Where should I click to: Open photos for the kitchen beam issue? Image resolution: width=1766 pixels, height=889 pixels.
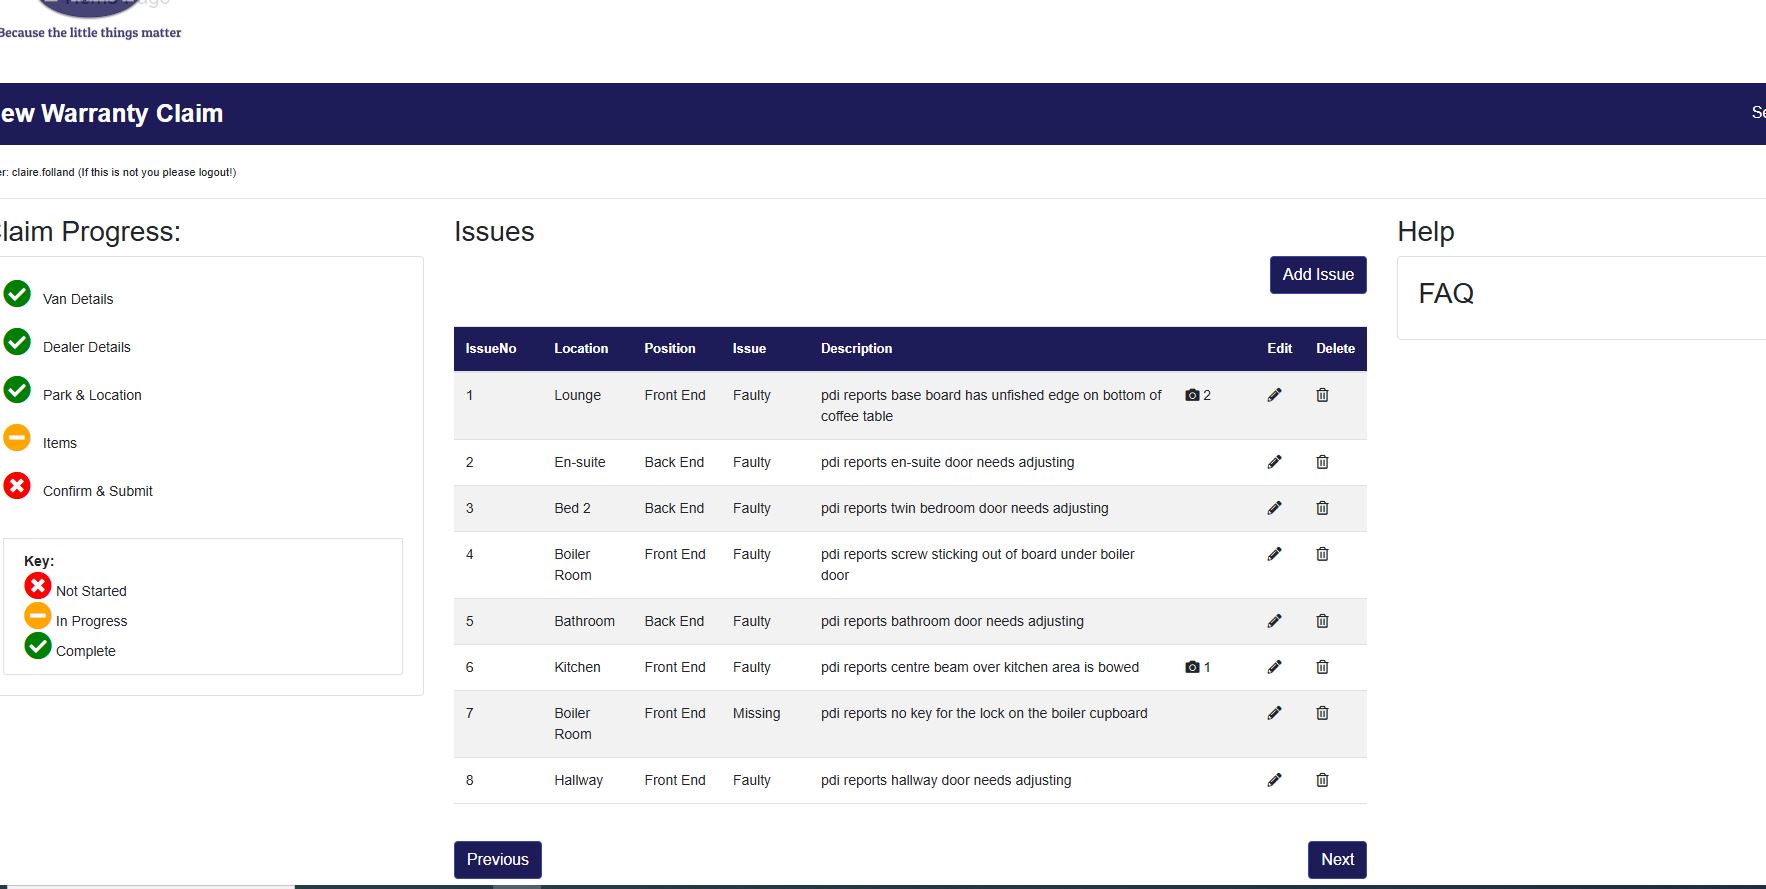tap(1197, 667)
